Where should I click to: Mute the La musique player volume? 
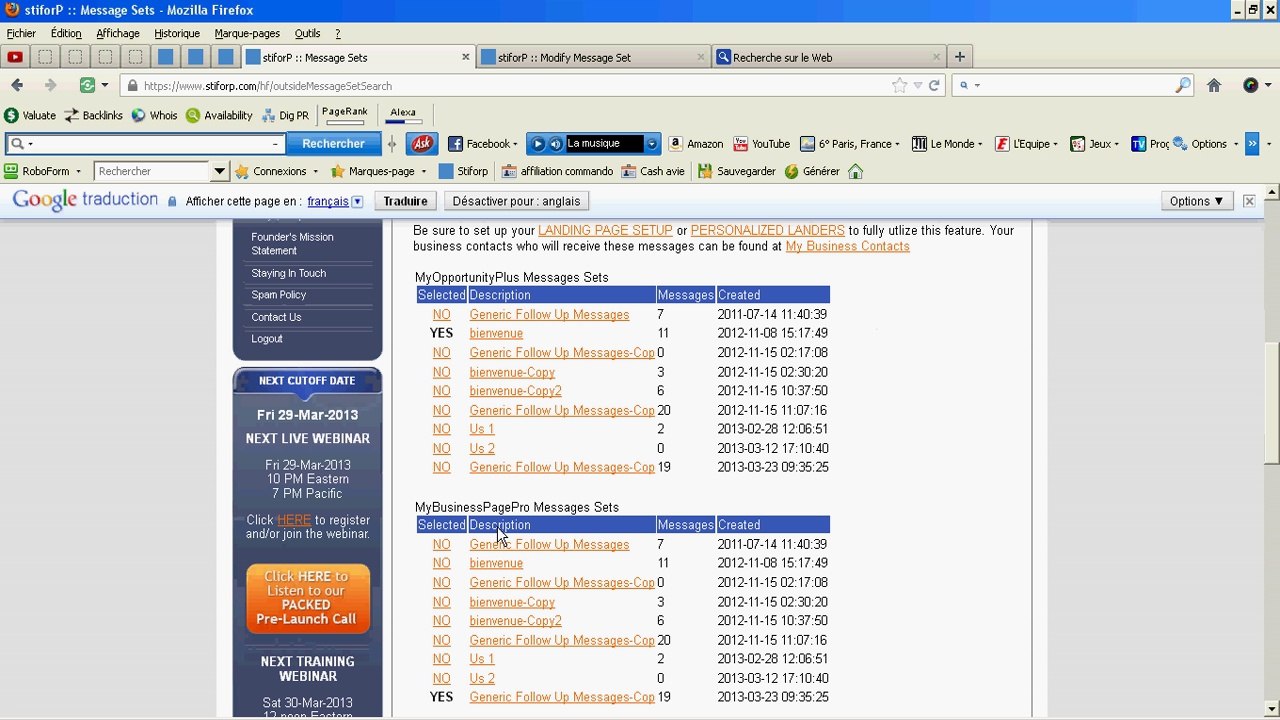click(x=555, y=144)
